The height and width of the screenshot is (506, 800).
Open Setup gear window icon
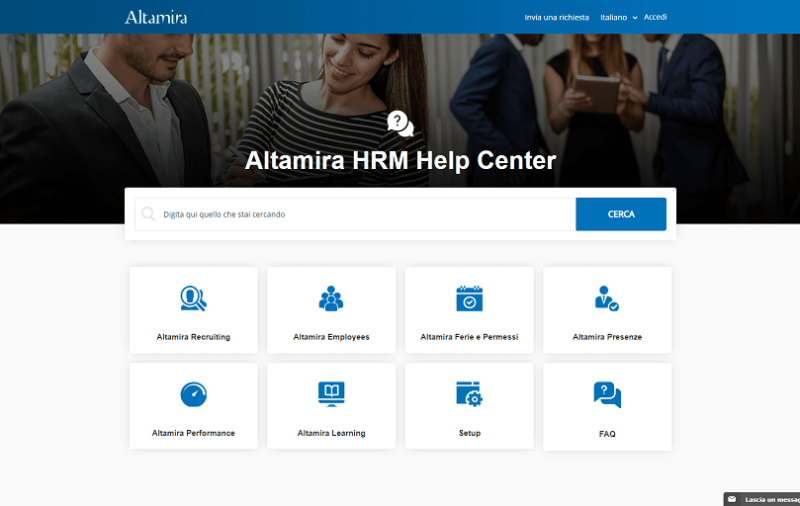469,394
